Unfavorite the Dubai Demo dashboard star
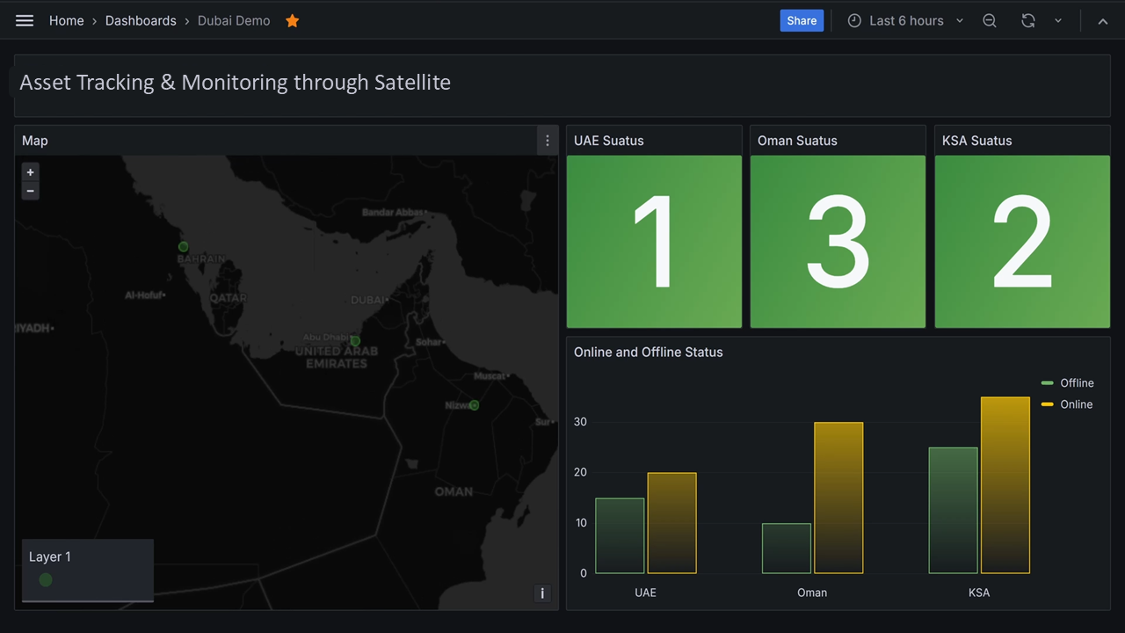Viewport: 1125px width, 633px height. [x=291, y=20]
